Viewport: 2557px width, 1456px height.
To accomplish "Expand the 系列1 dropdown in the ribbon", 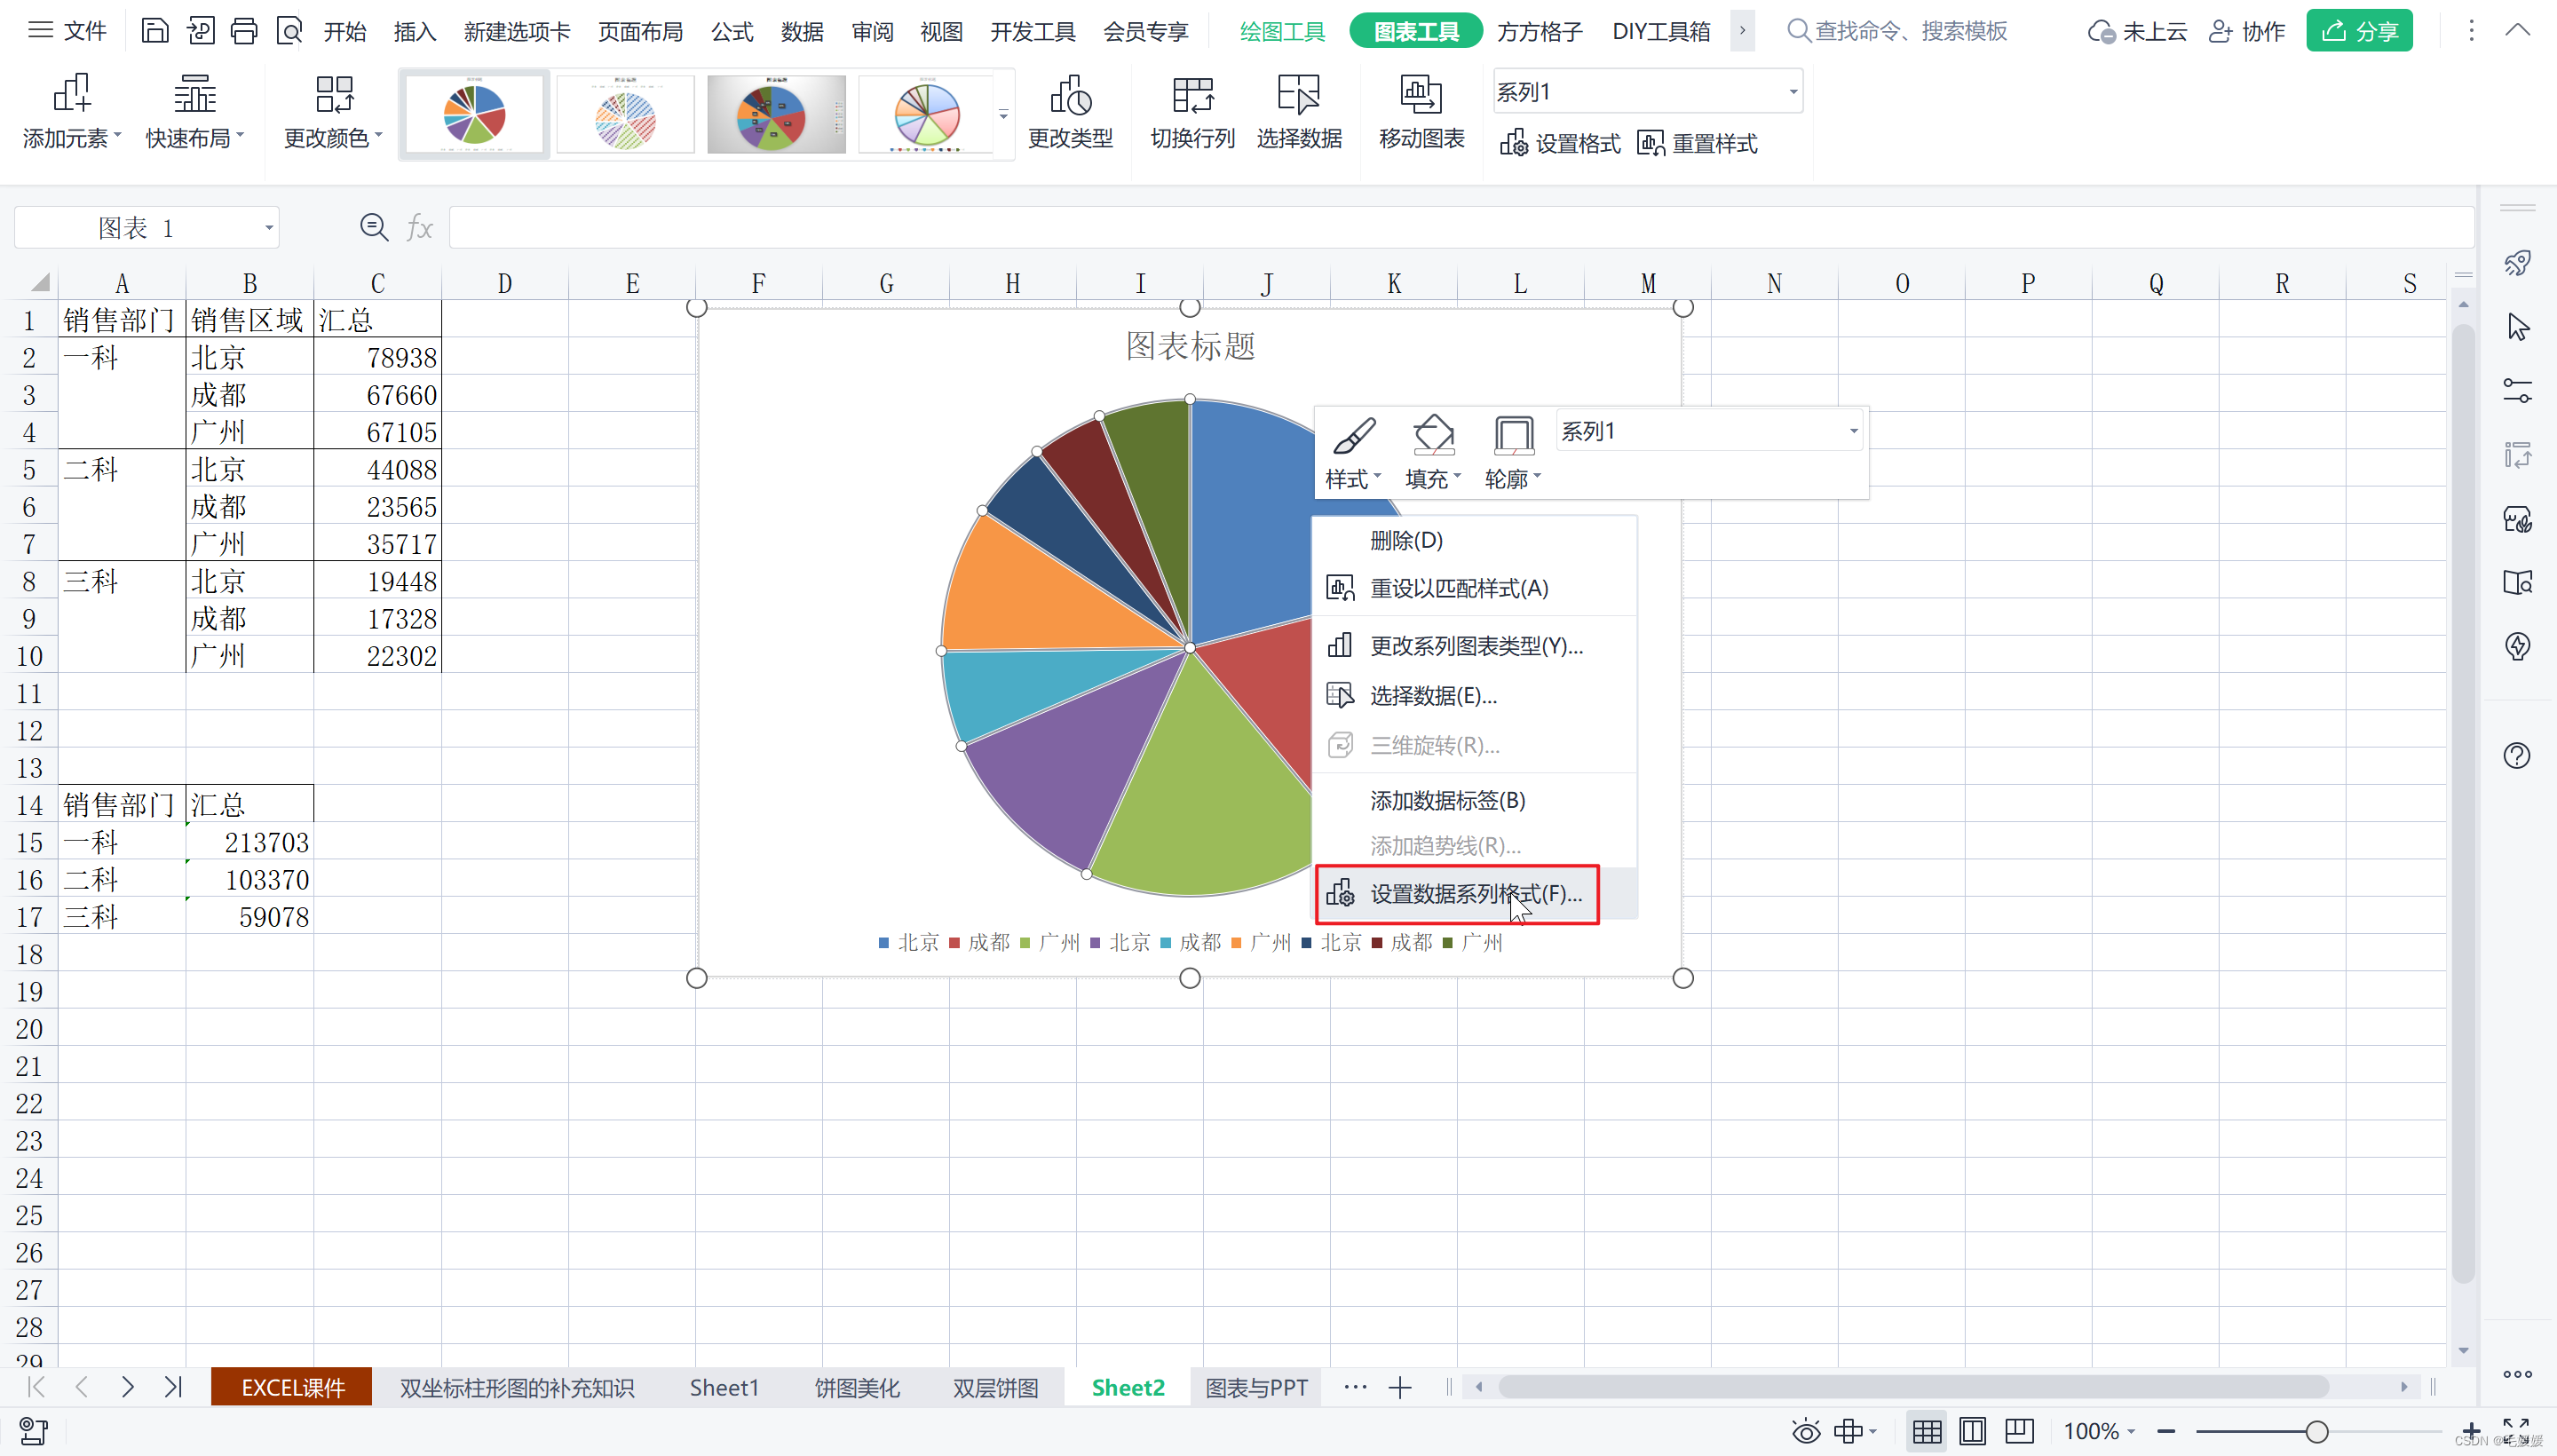I will (x=1792, y=92).
